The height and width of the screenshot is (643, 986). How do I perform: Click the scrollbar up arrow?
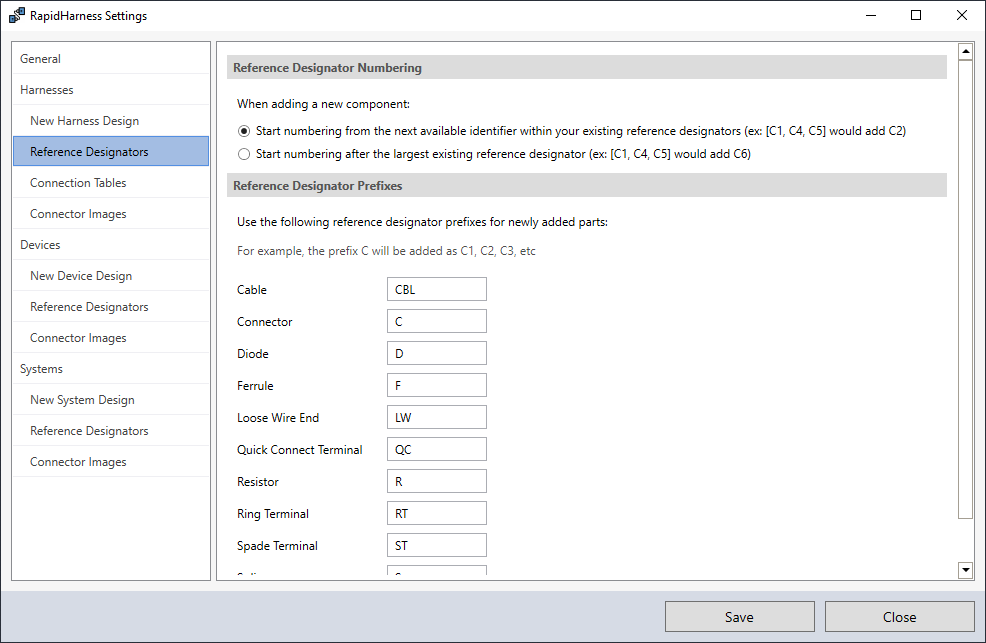pyautogui.click(x=965, y=51)
